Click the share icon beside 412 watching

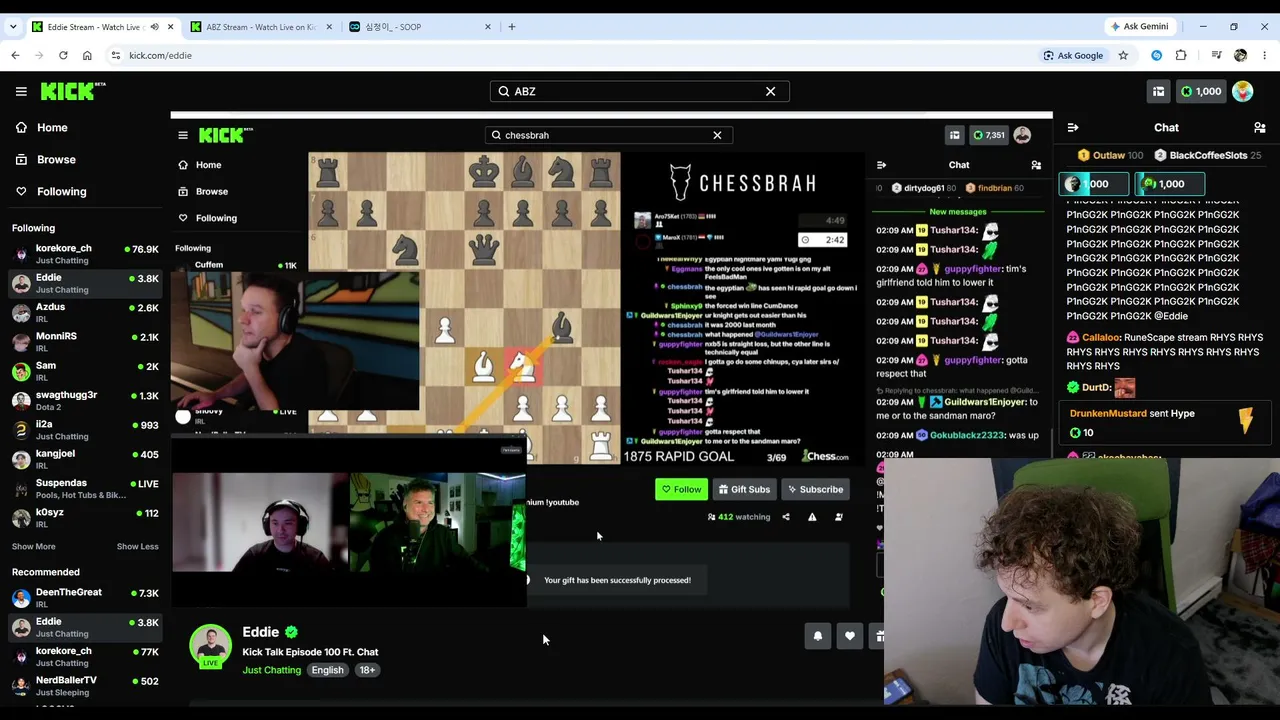pyautogui.click(x=786, y=517)
